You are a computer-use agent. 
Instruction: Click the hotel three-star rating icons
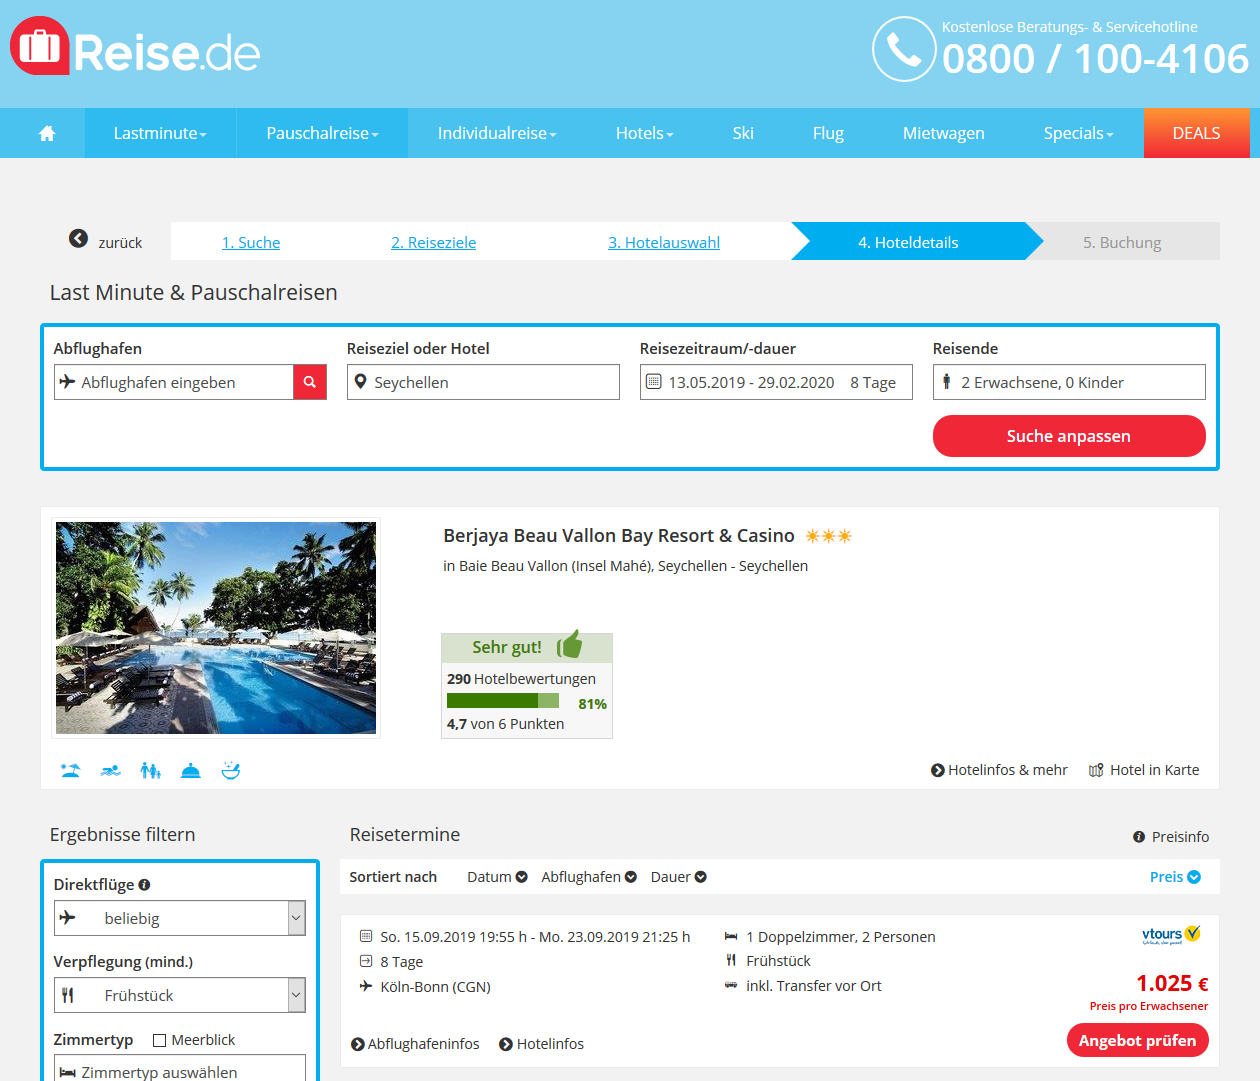[x=829, y=536]
